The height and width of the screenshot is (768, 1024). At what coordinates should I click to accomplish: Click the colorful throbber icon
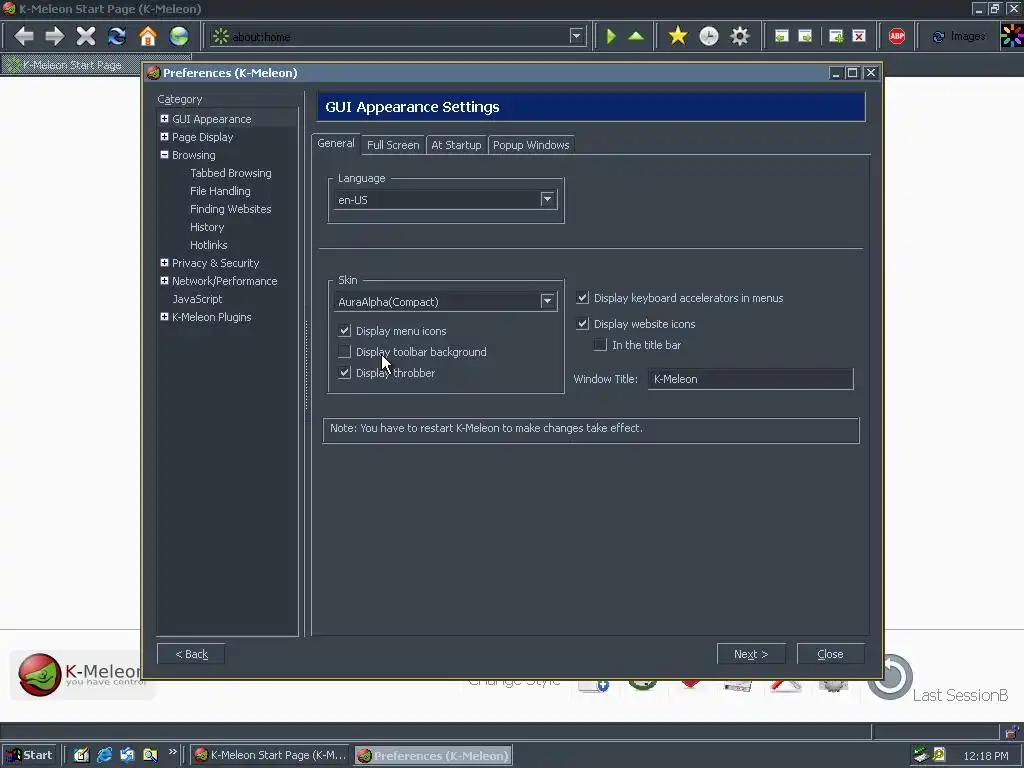1012,36
